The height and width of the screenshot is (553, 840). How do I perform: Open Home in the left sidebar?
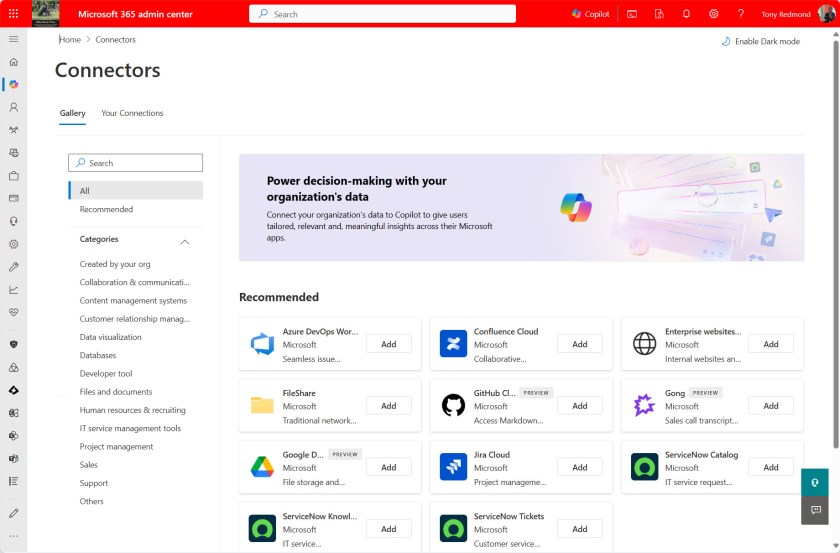pos(14,62)
